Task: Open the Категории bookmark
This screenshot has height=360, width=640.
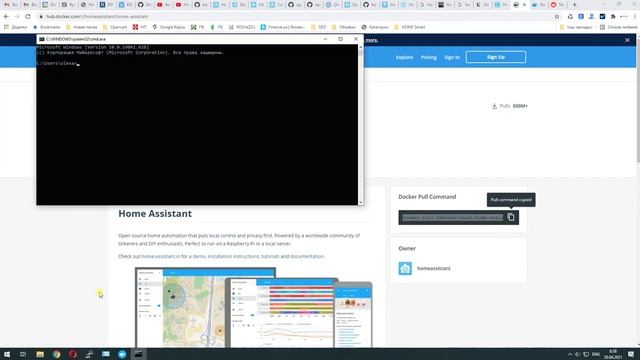Action: coord(375,27)
